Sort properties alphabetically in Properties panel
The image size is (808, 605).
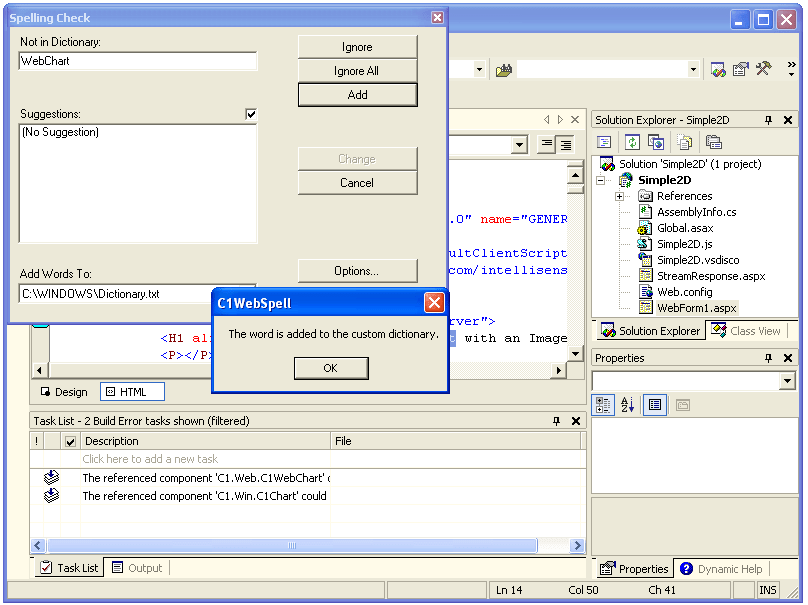627,404
